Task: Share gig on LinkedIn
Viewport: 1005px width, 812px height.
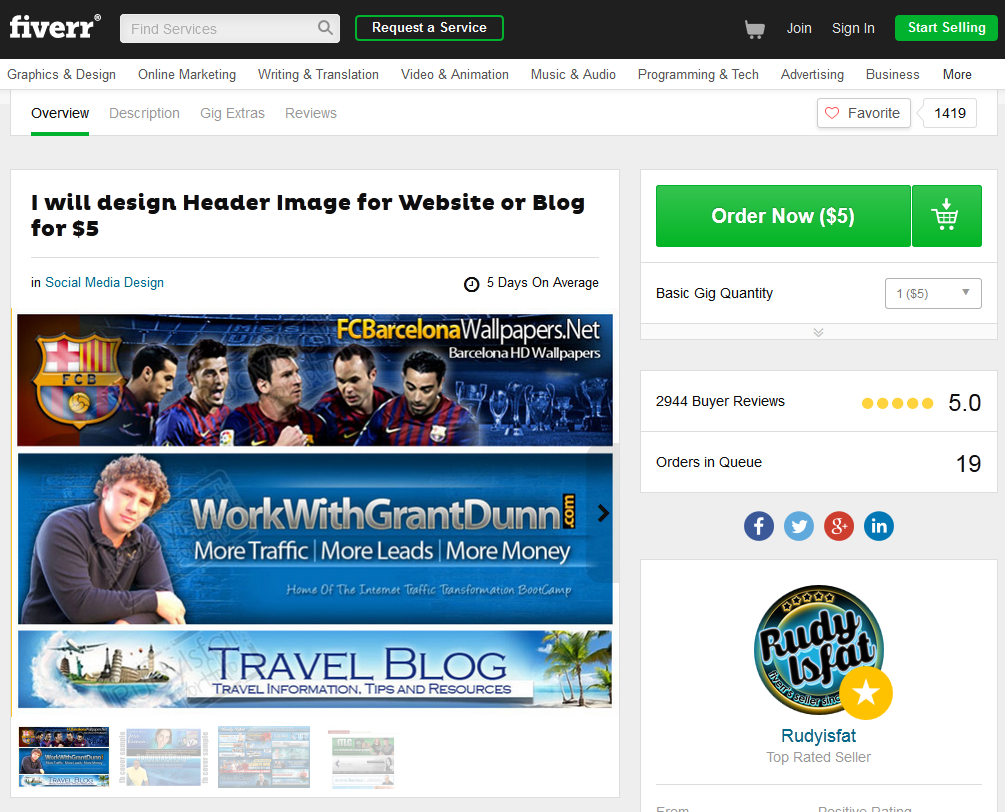Action: [x=879, y=526]
